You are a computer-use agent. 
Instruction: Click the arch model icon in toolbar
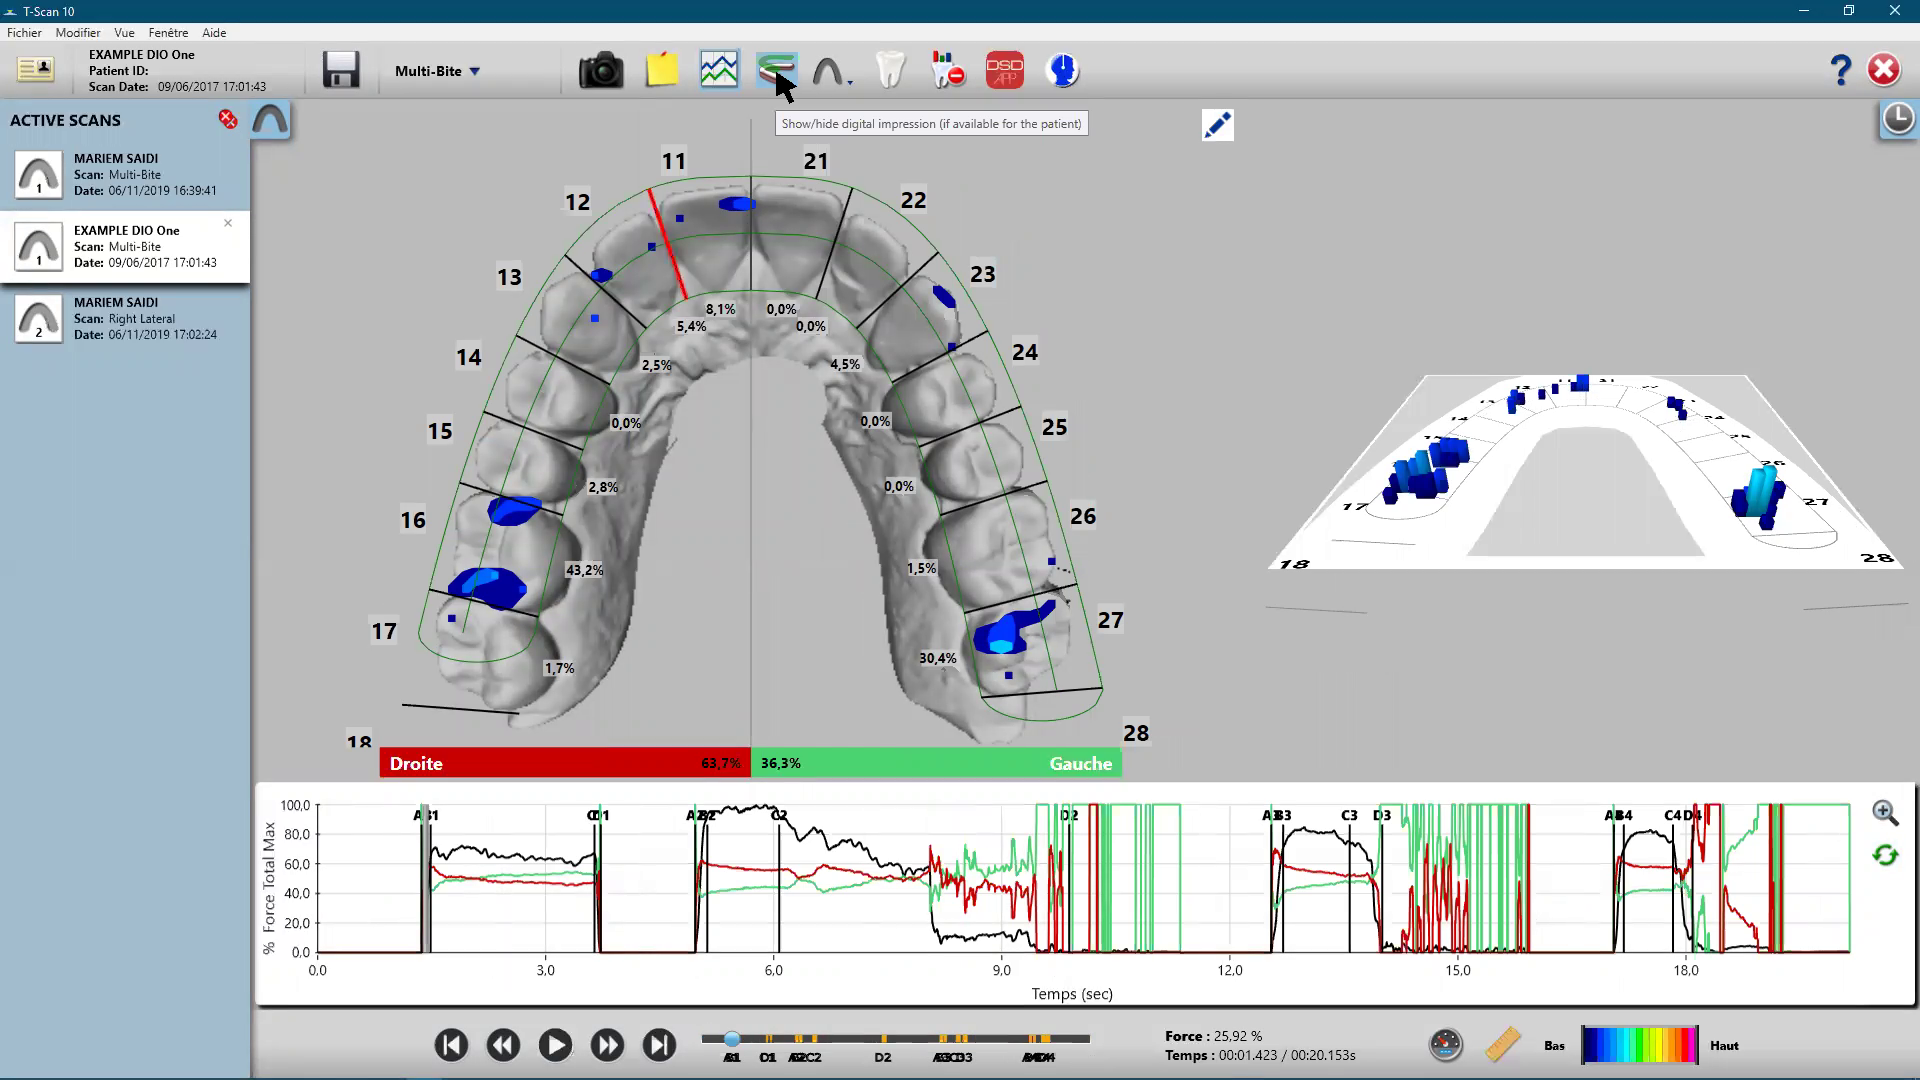pos(828,71)
